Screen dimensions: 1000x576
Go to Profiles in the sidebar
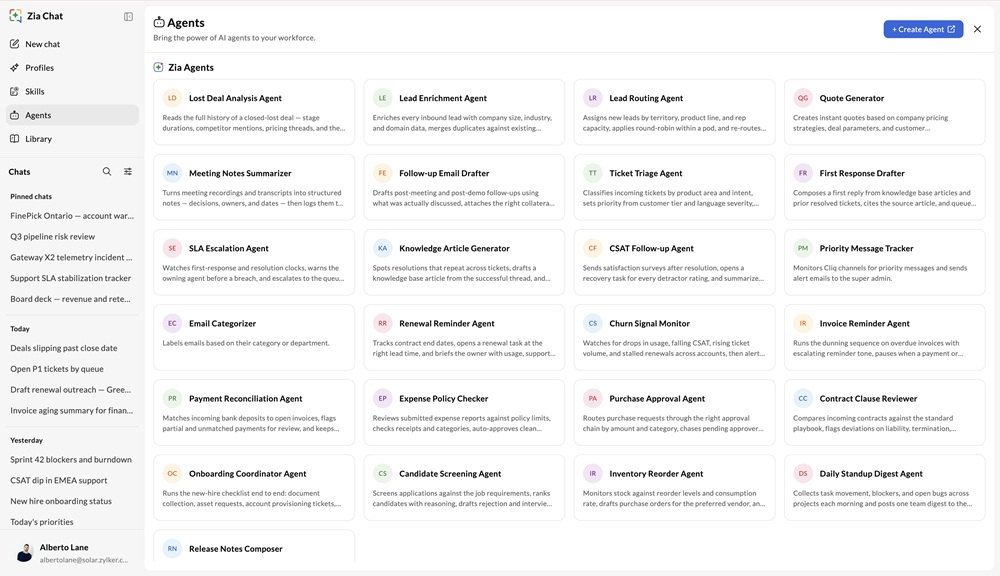[72, 68]
